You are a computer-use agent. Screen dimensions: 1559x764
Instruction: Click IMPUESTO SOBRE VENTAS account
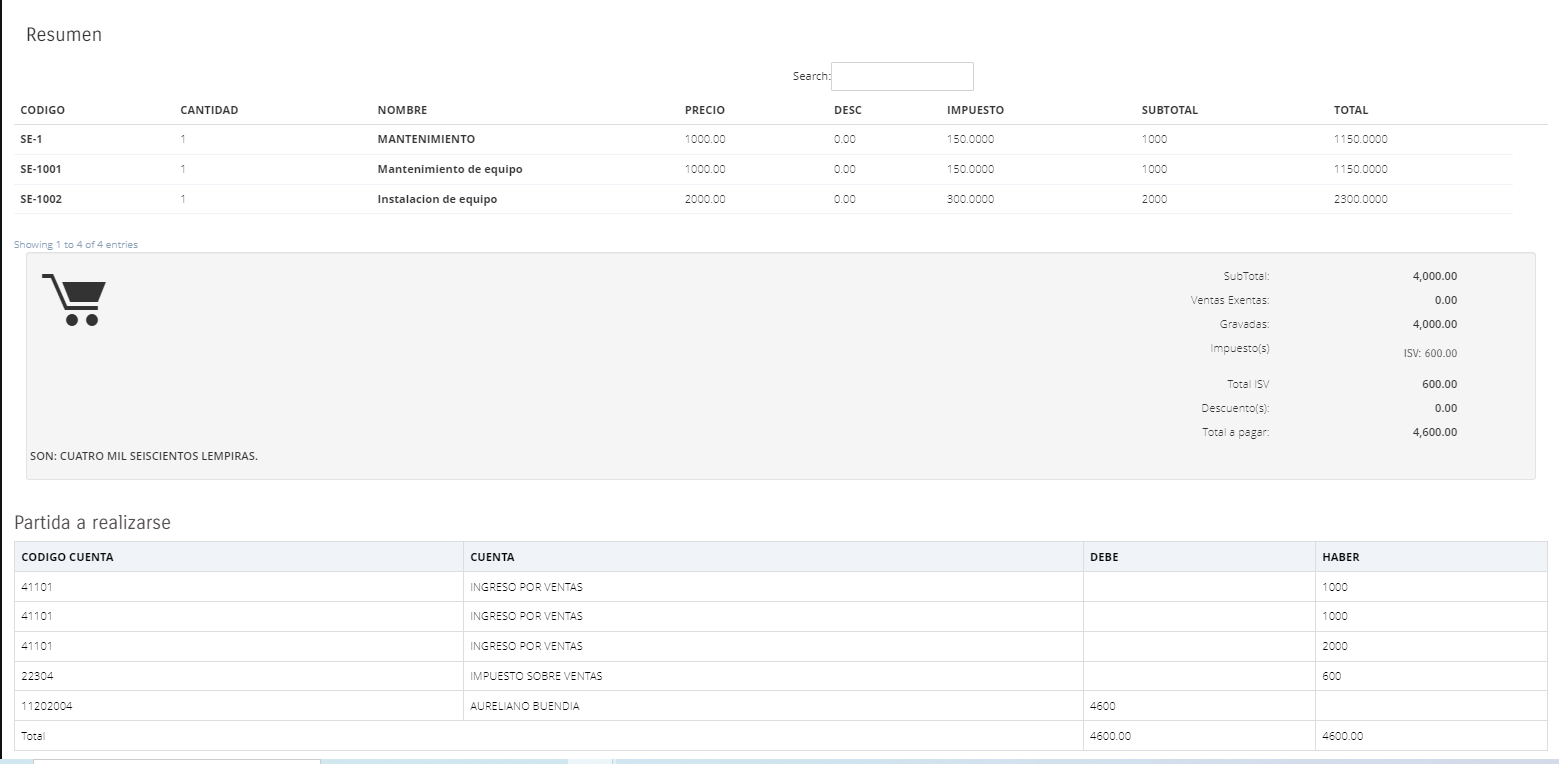coord(536,676)
